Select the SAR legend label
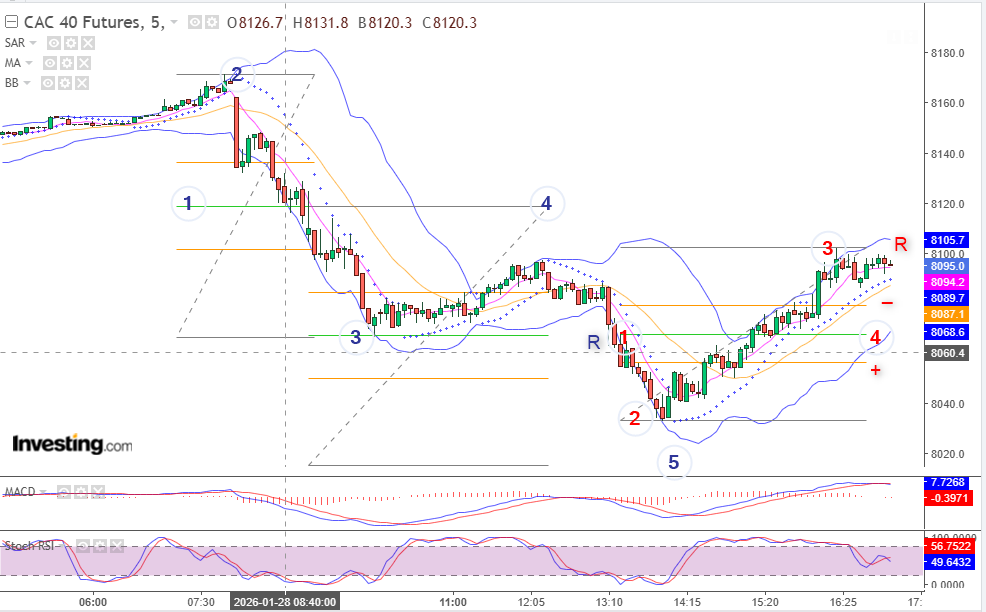This screenshot has width=986, height=612. coord(15,43)
